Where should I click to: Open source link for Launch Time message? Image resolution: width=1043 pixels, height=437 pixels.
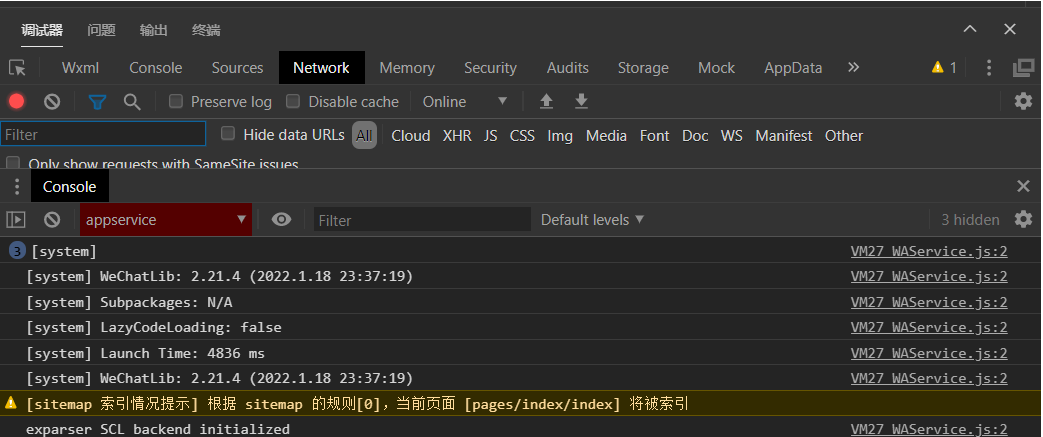pyautogui.click(x=929, y=353)
